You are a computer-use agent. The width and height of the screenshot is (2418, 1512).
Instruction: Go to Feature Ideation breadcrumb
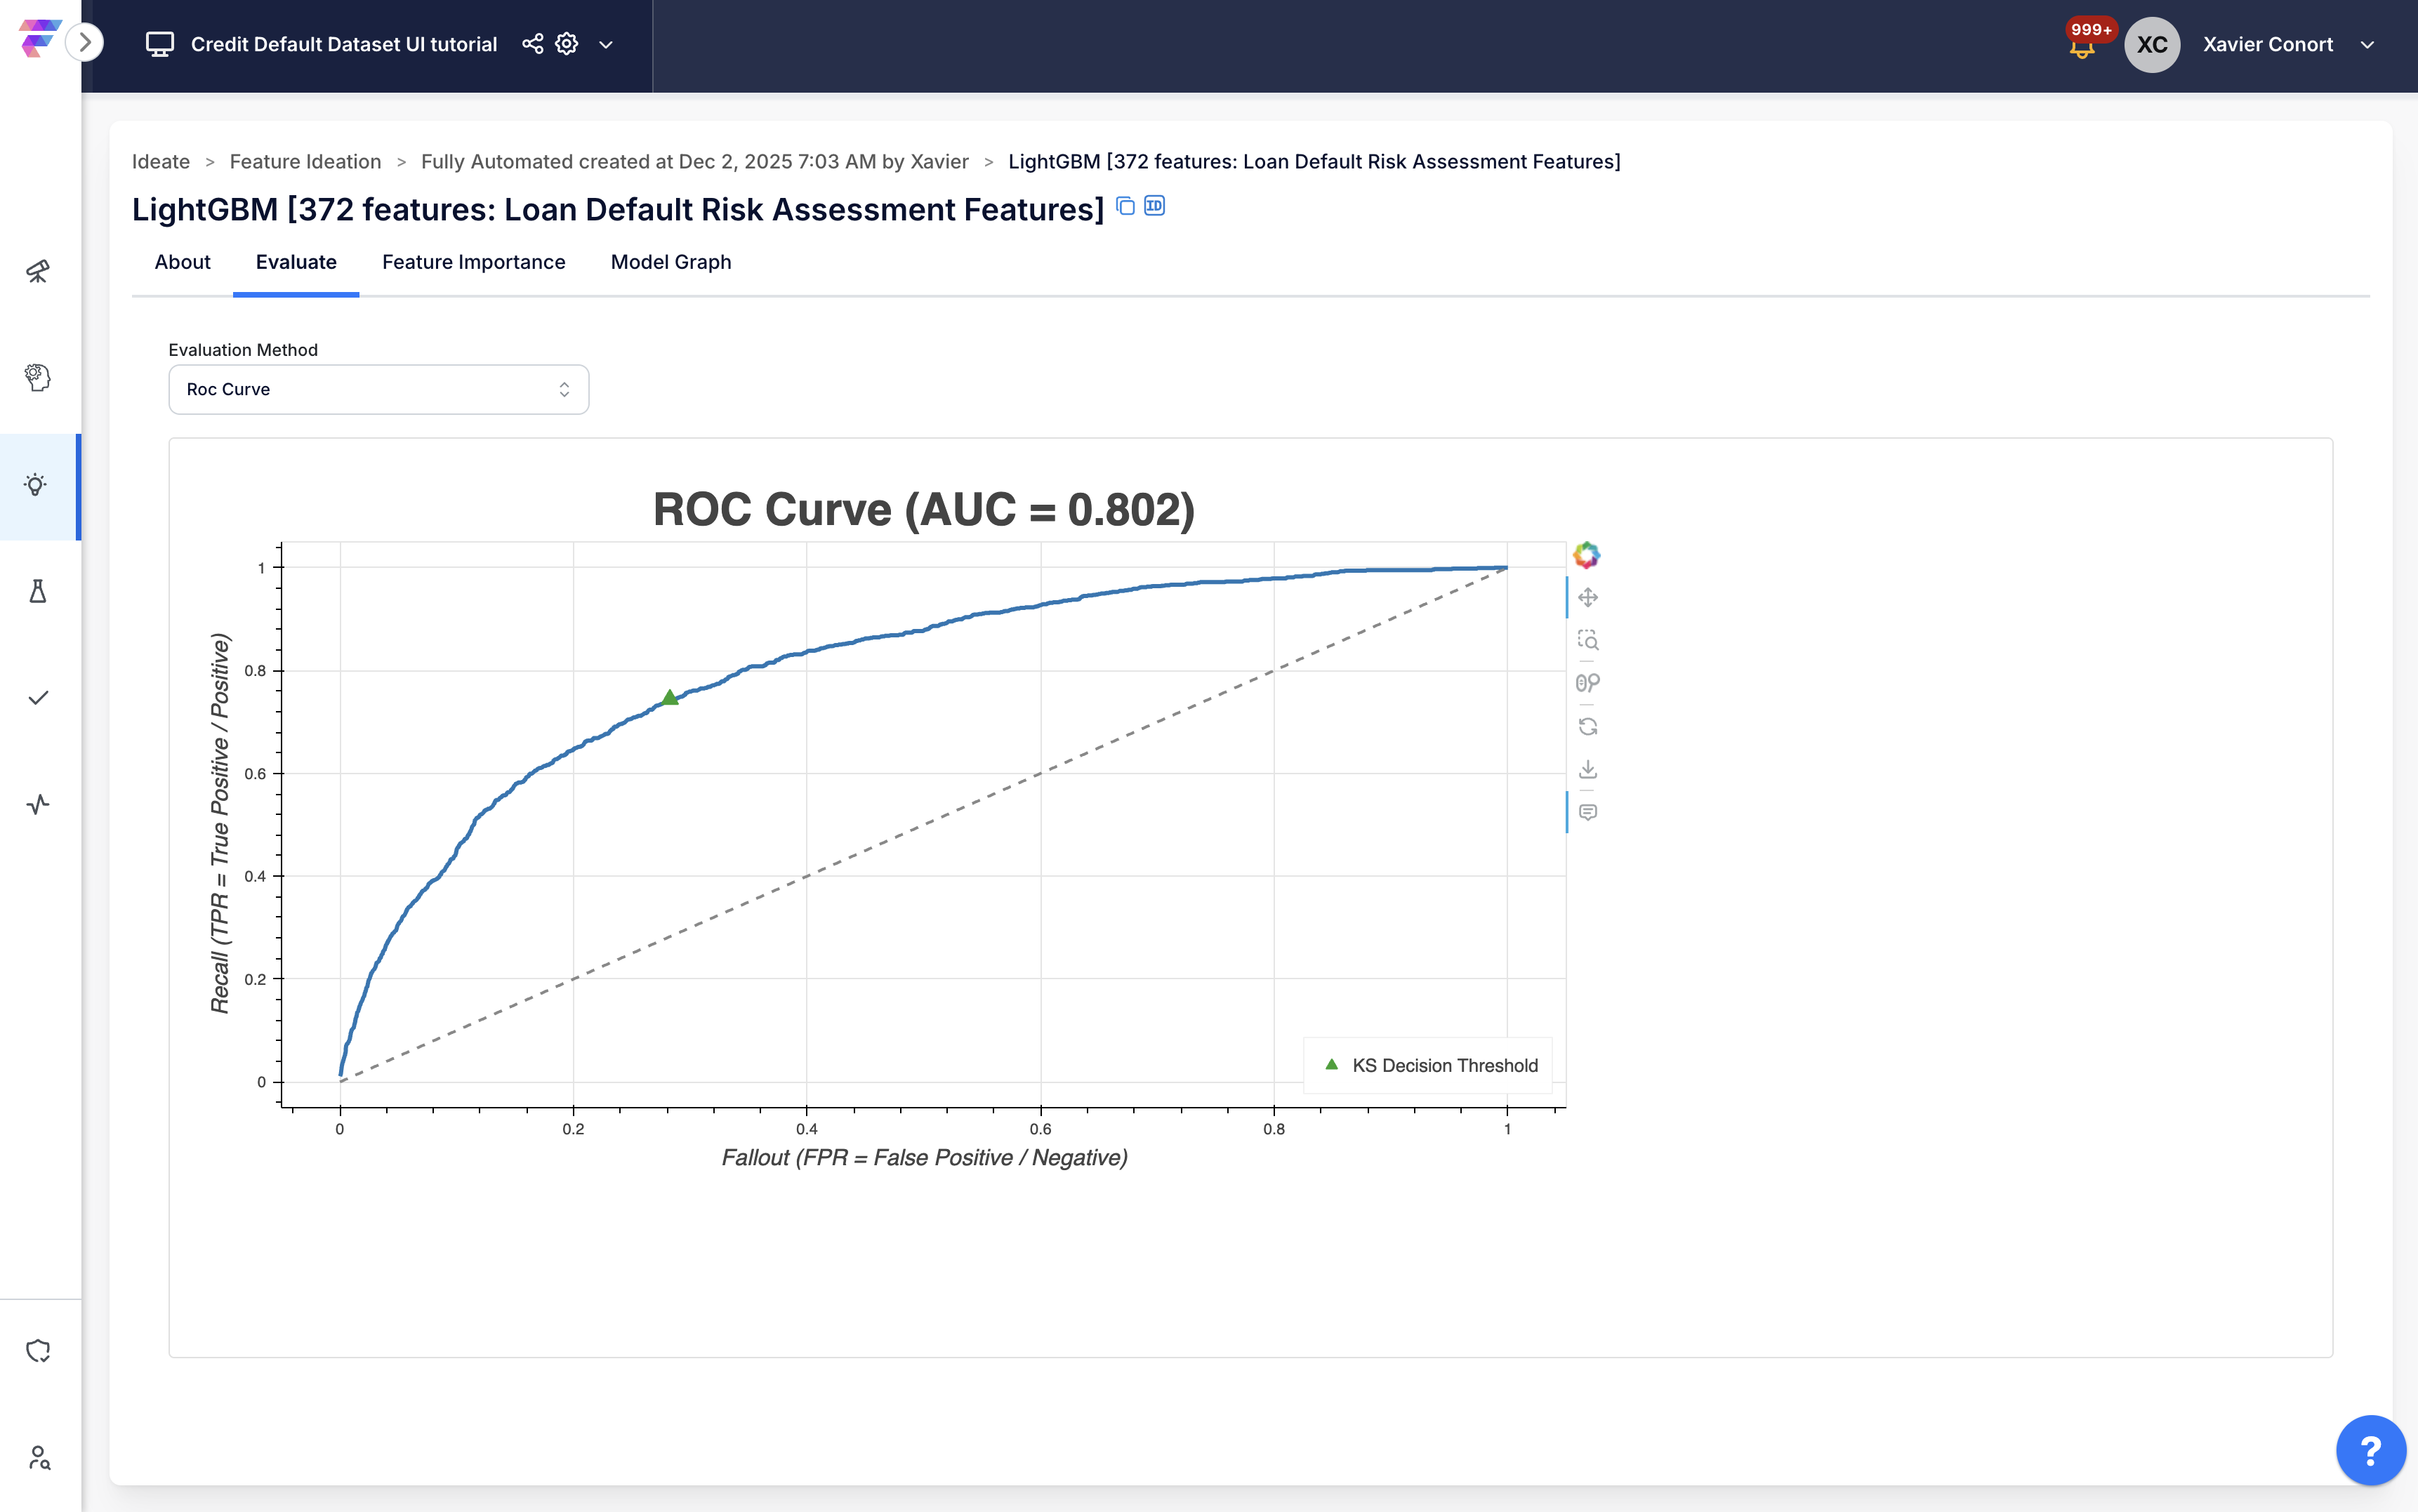305,162
